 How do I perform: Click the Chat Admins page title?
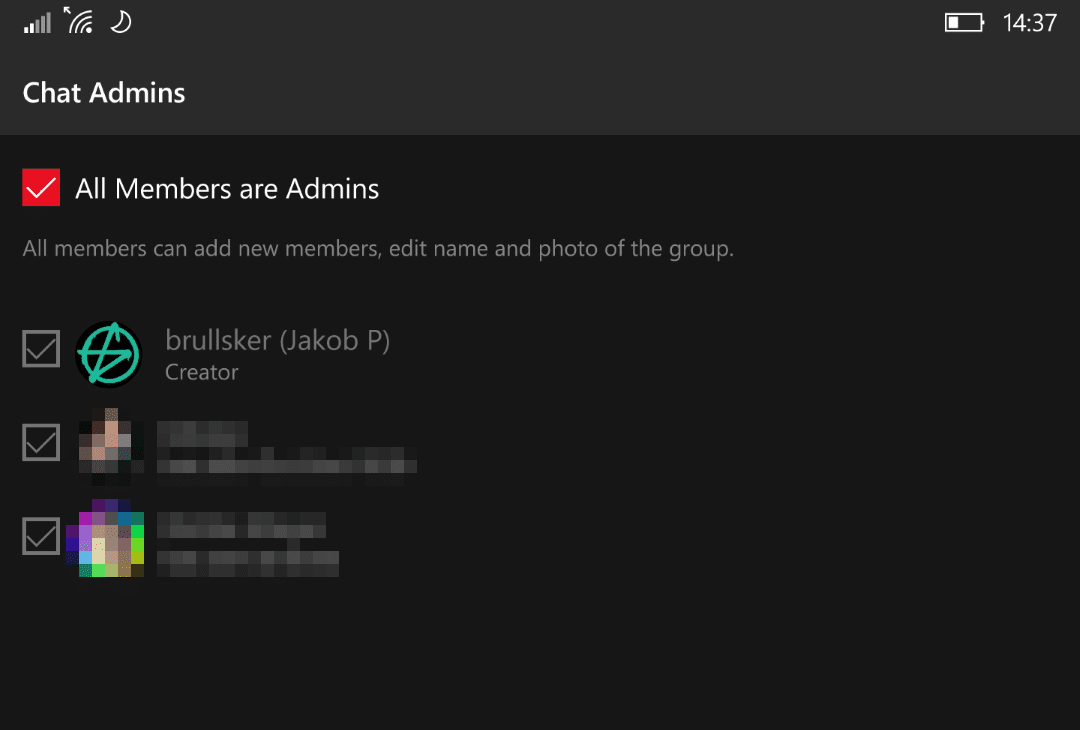[x=104, y=93]
